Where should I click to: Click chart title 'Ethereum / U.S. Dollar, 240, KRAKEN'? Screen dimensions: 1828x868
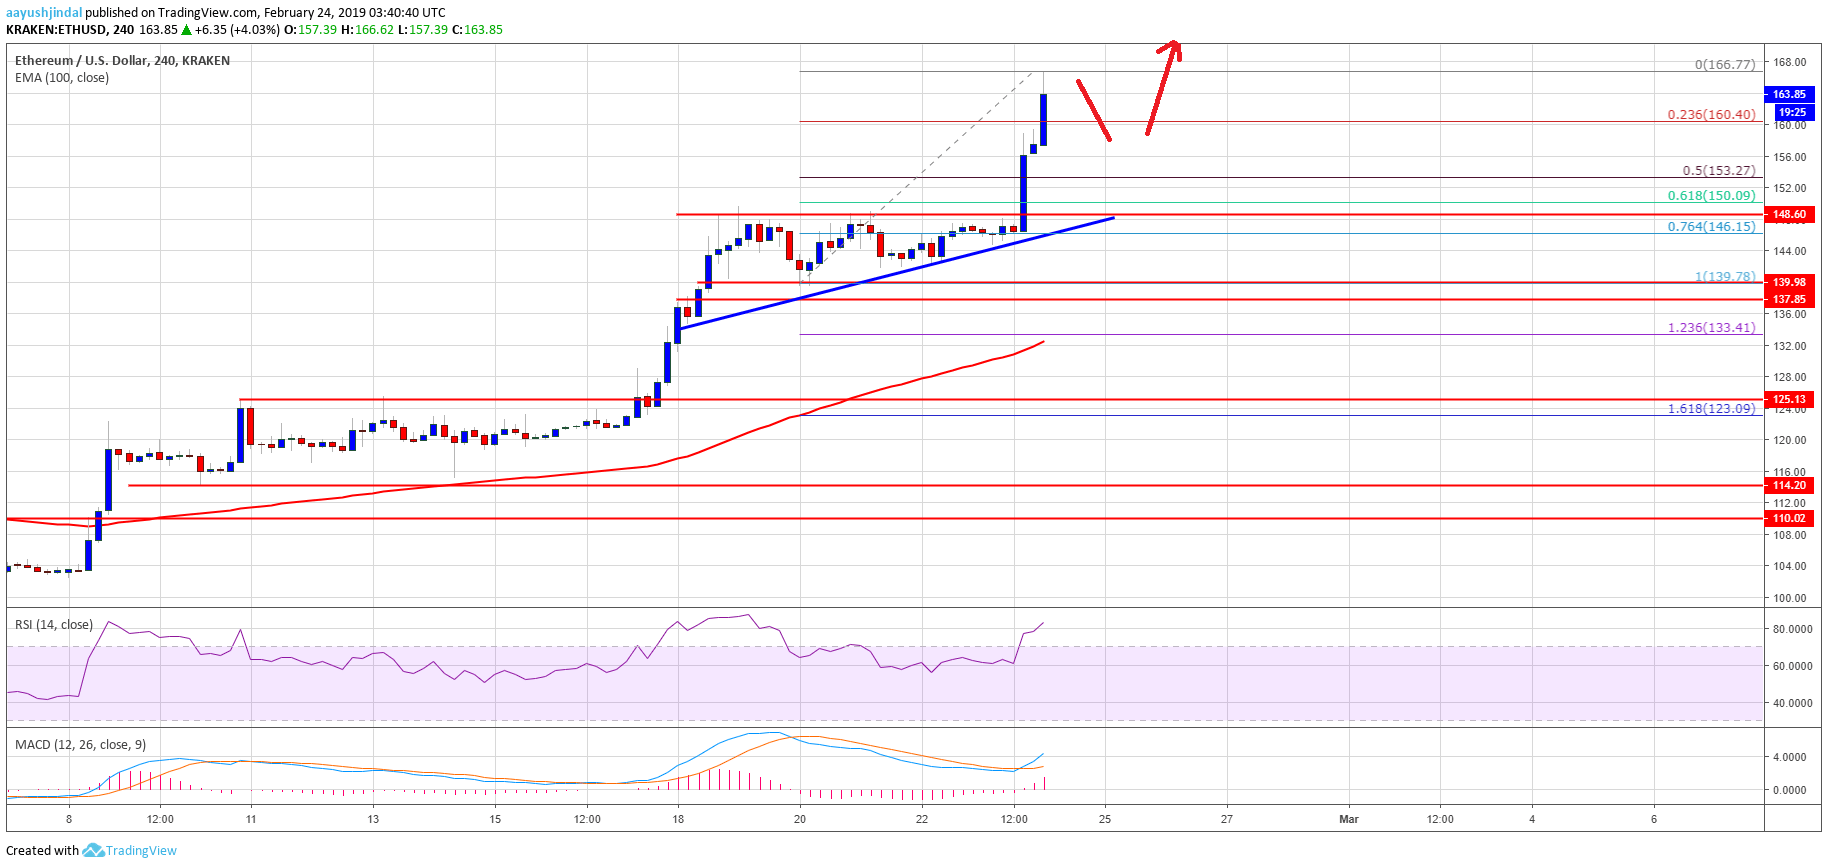point(122,61)
